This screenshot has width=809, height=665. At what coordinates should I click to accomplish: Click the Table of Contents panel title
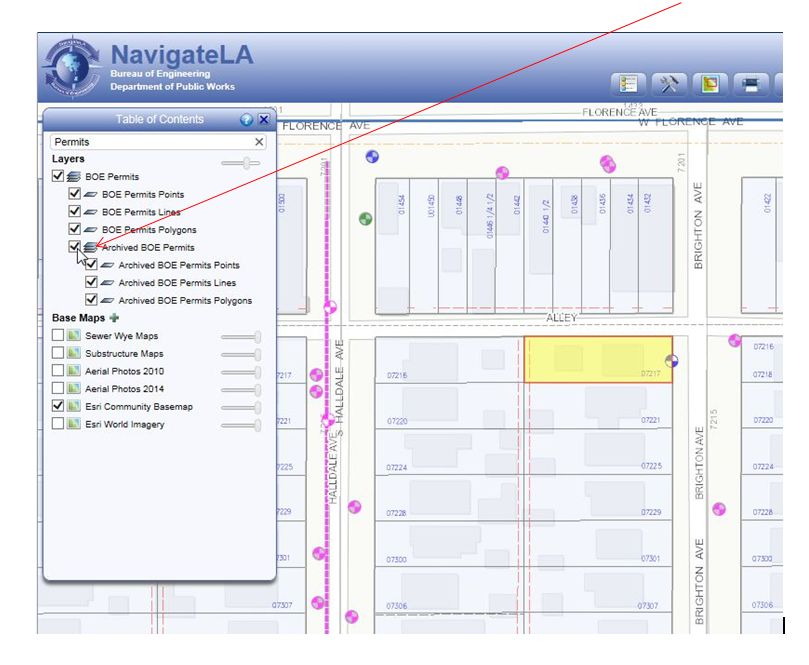coord(159,119)
